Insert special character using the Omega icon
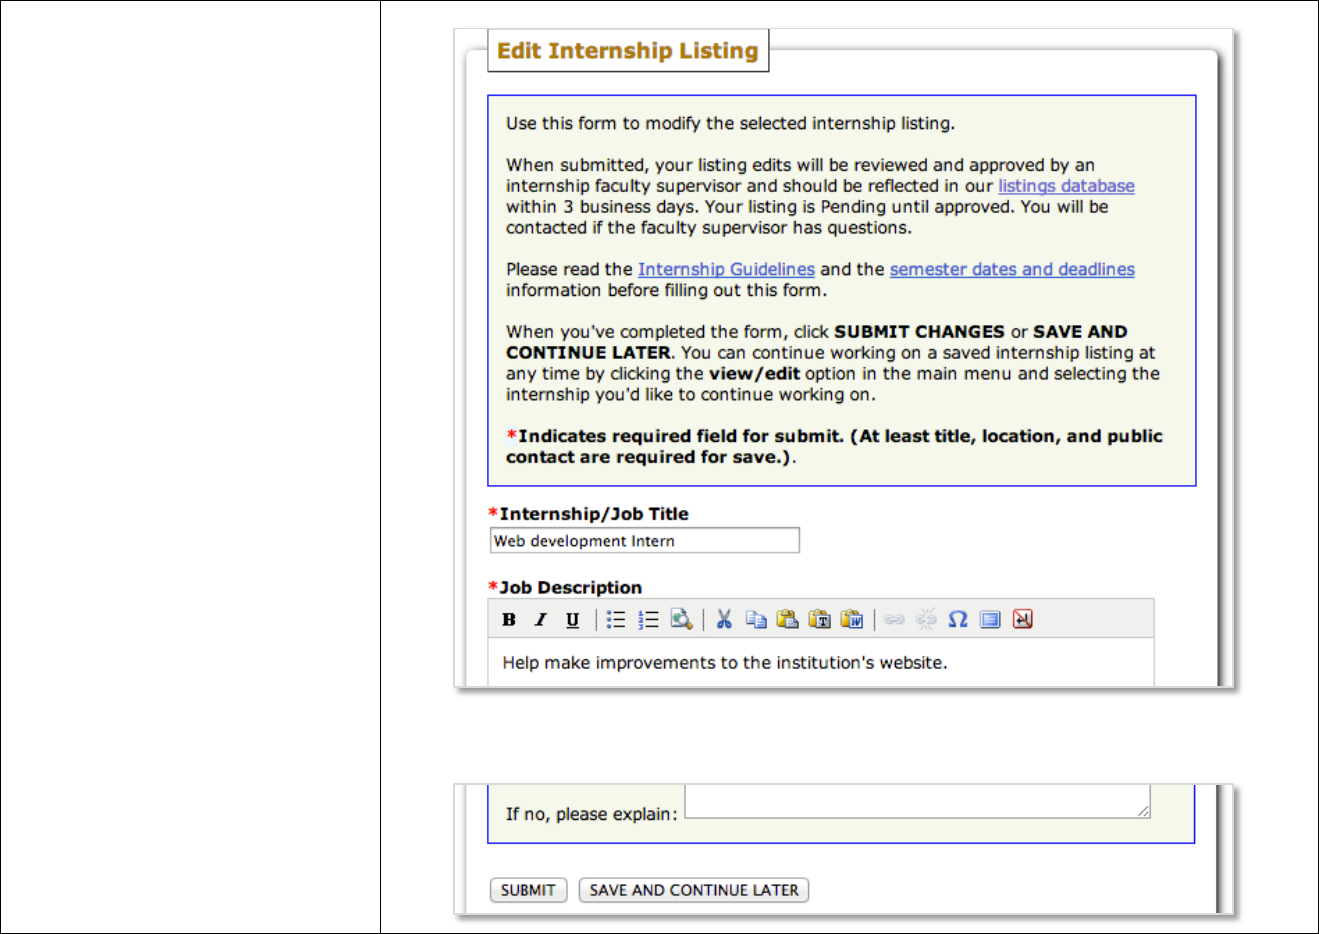Image resolution: width=1319 pixels, height=934 pixels. (x=958, y=620)
